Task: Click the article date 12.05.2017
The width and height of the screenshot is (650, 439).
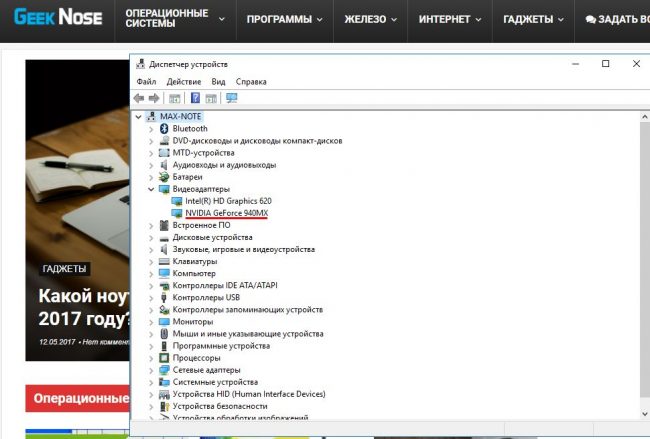Action: (x=57, y=342)
